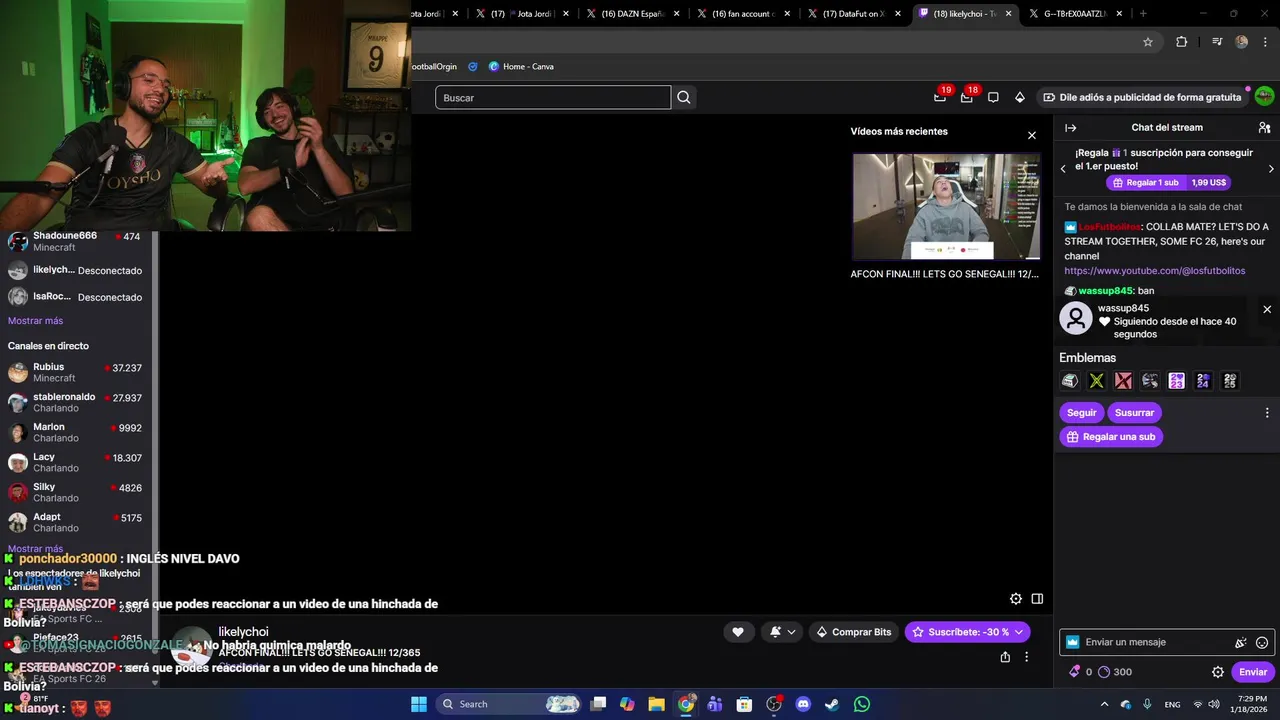Screen dimensions: 1280x720
Task: Click the Bits diamond icon in top bar
Action: tap(1020, 97)
